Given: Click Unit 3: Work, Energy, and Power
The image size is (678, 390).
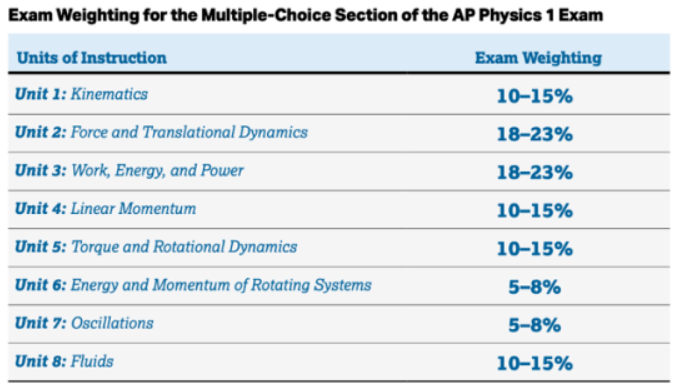Looking at the screenshot, I should point(129,171).
